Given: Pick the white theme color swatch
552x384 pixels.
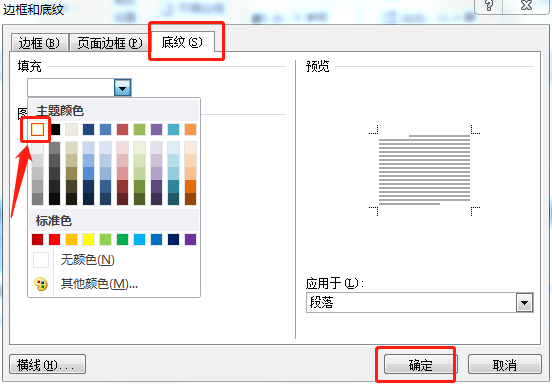Looking at the screenshot, I should (x=37, y=129).
